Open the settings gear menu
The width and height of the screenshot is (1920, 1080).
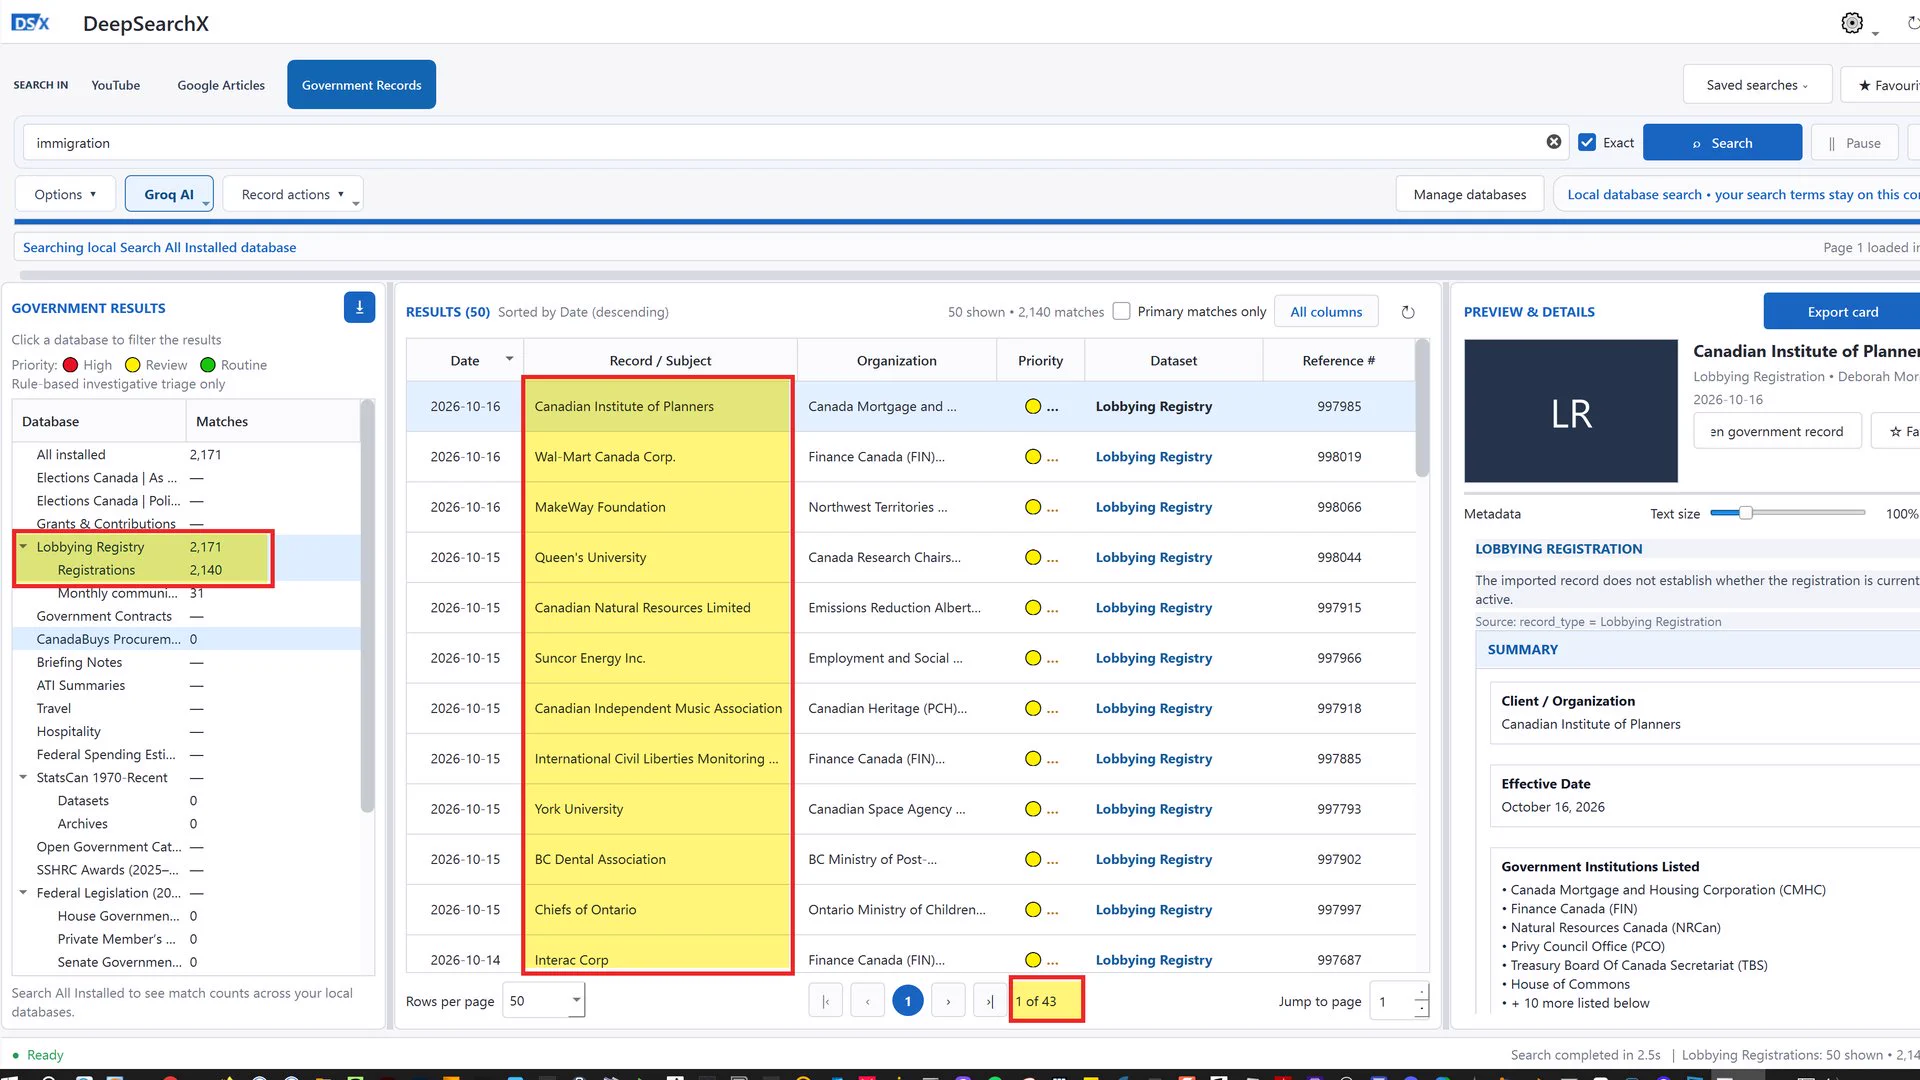(1852, 23)
